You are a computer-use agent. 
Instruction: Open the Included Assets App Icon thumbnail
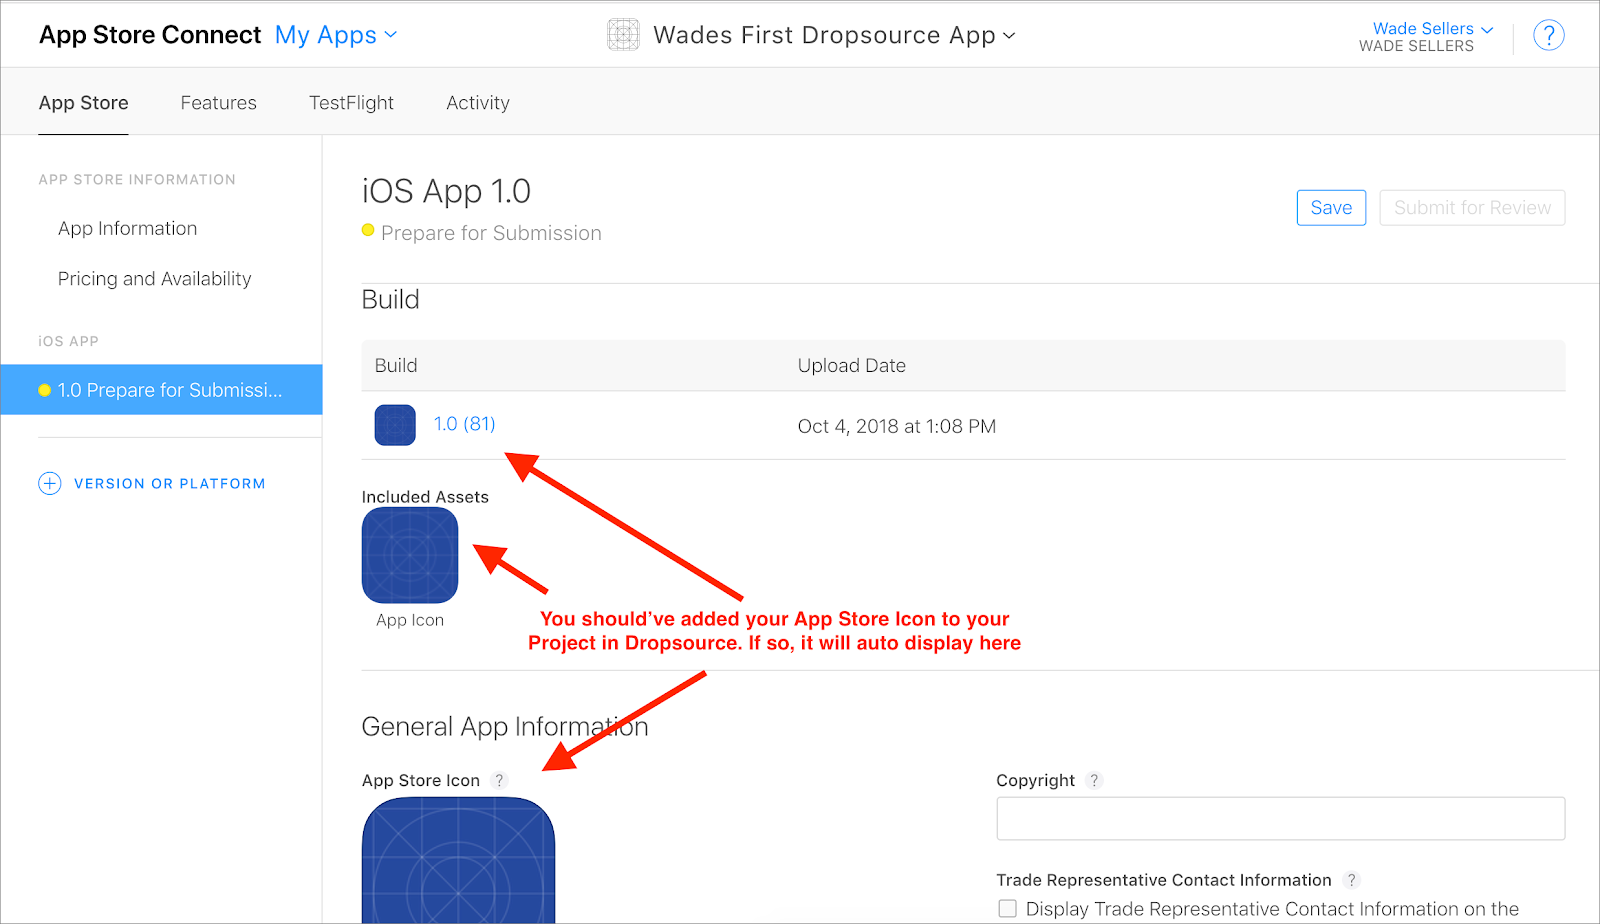click(410, 555)
